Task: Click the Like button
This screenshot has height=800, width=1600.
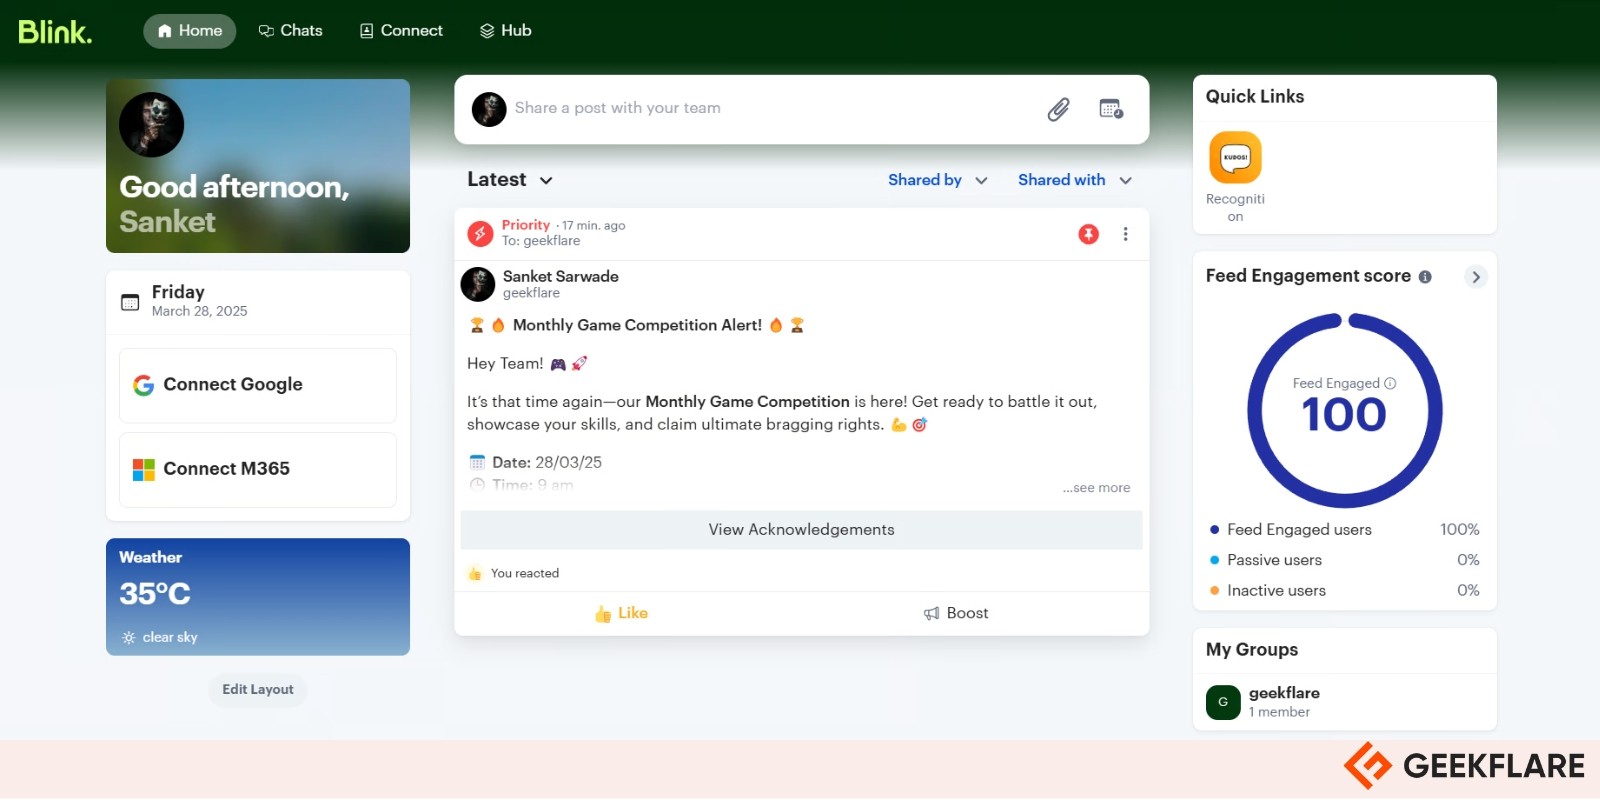Action: 621,614
